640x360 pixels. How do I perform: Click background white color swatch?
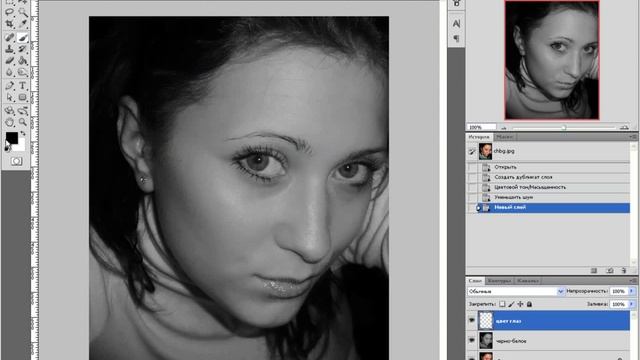[21, 146]
